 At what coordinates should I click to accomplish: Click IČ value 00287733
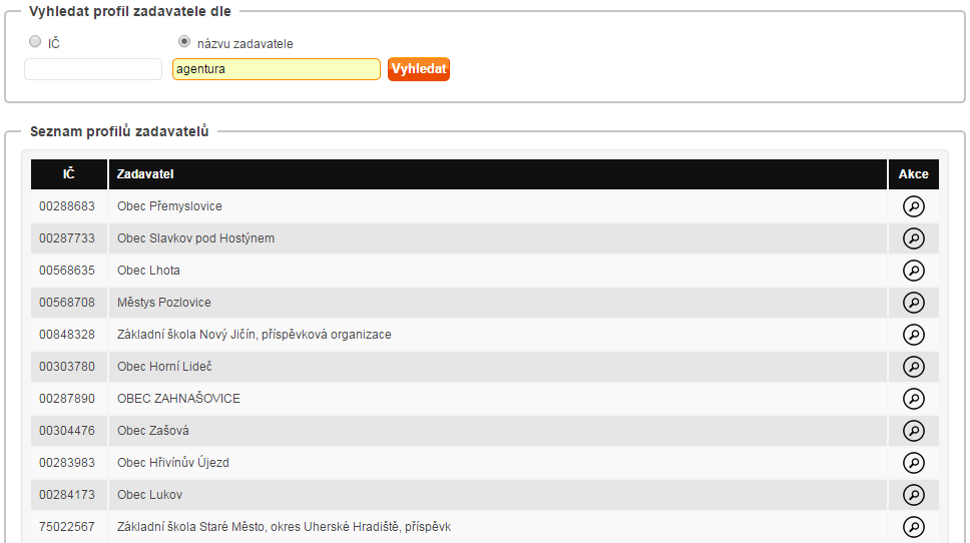67,238
